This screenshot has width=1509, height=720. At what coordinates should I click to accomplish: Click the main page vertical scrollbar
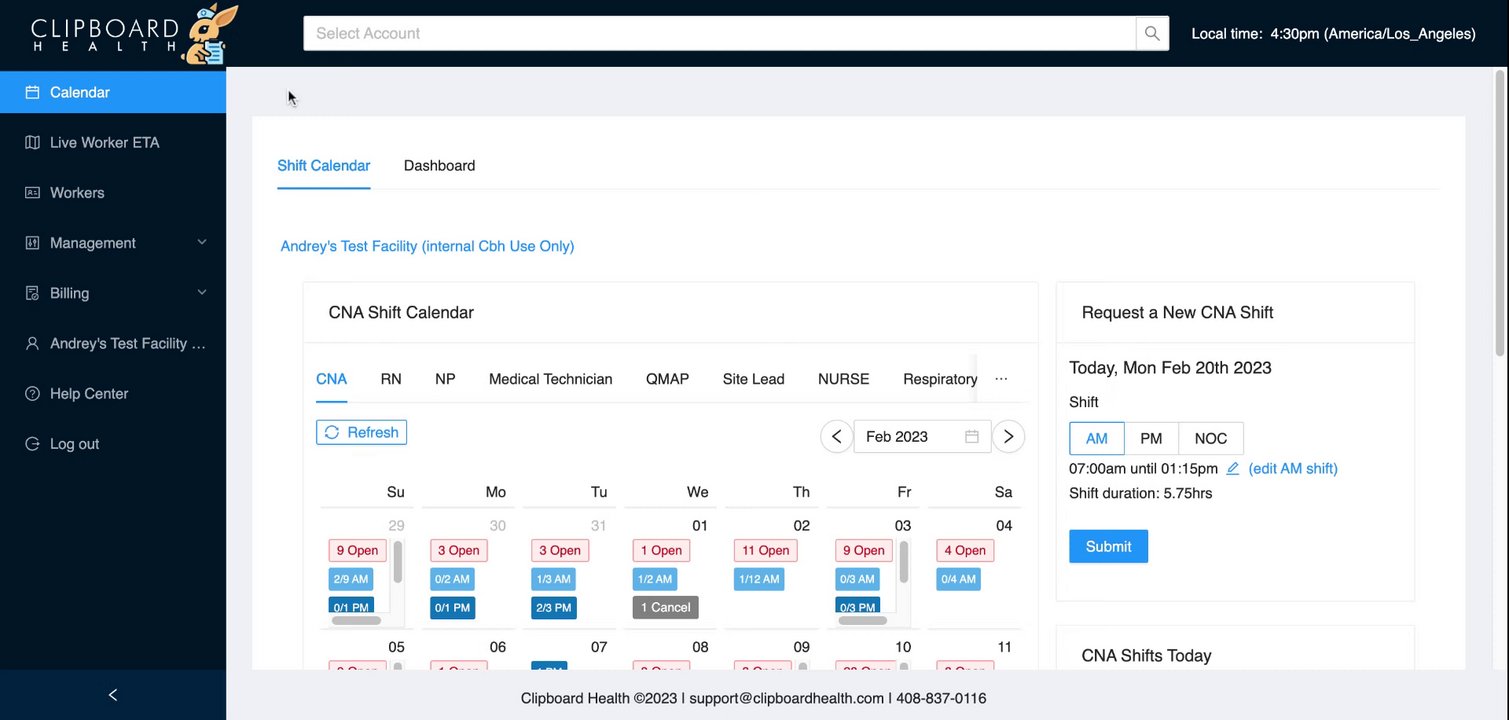(1500, 212)
